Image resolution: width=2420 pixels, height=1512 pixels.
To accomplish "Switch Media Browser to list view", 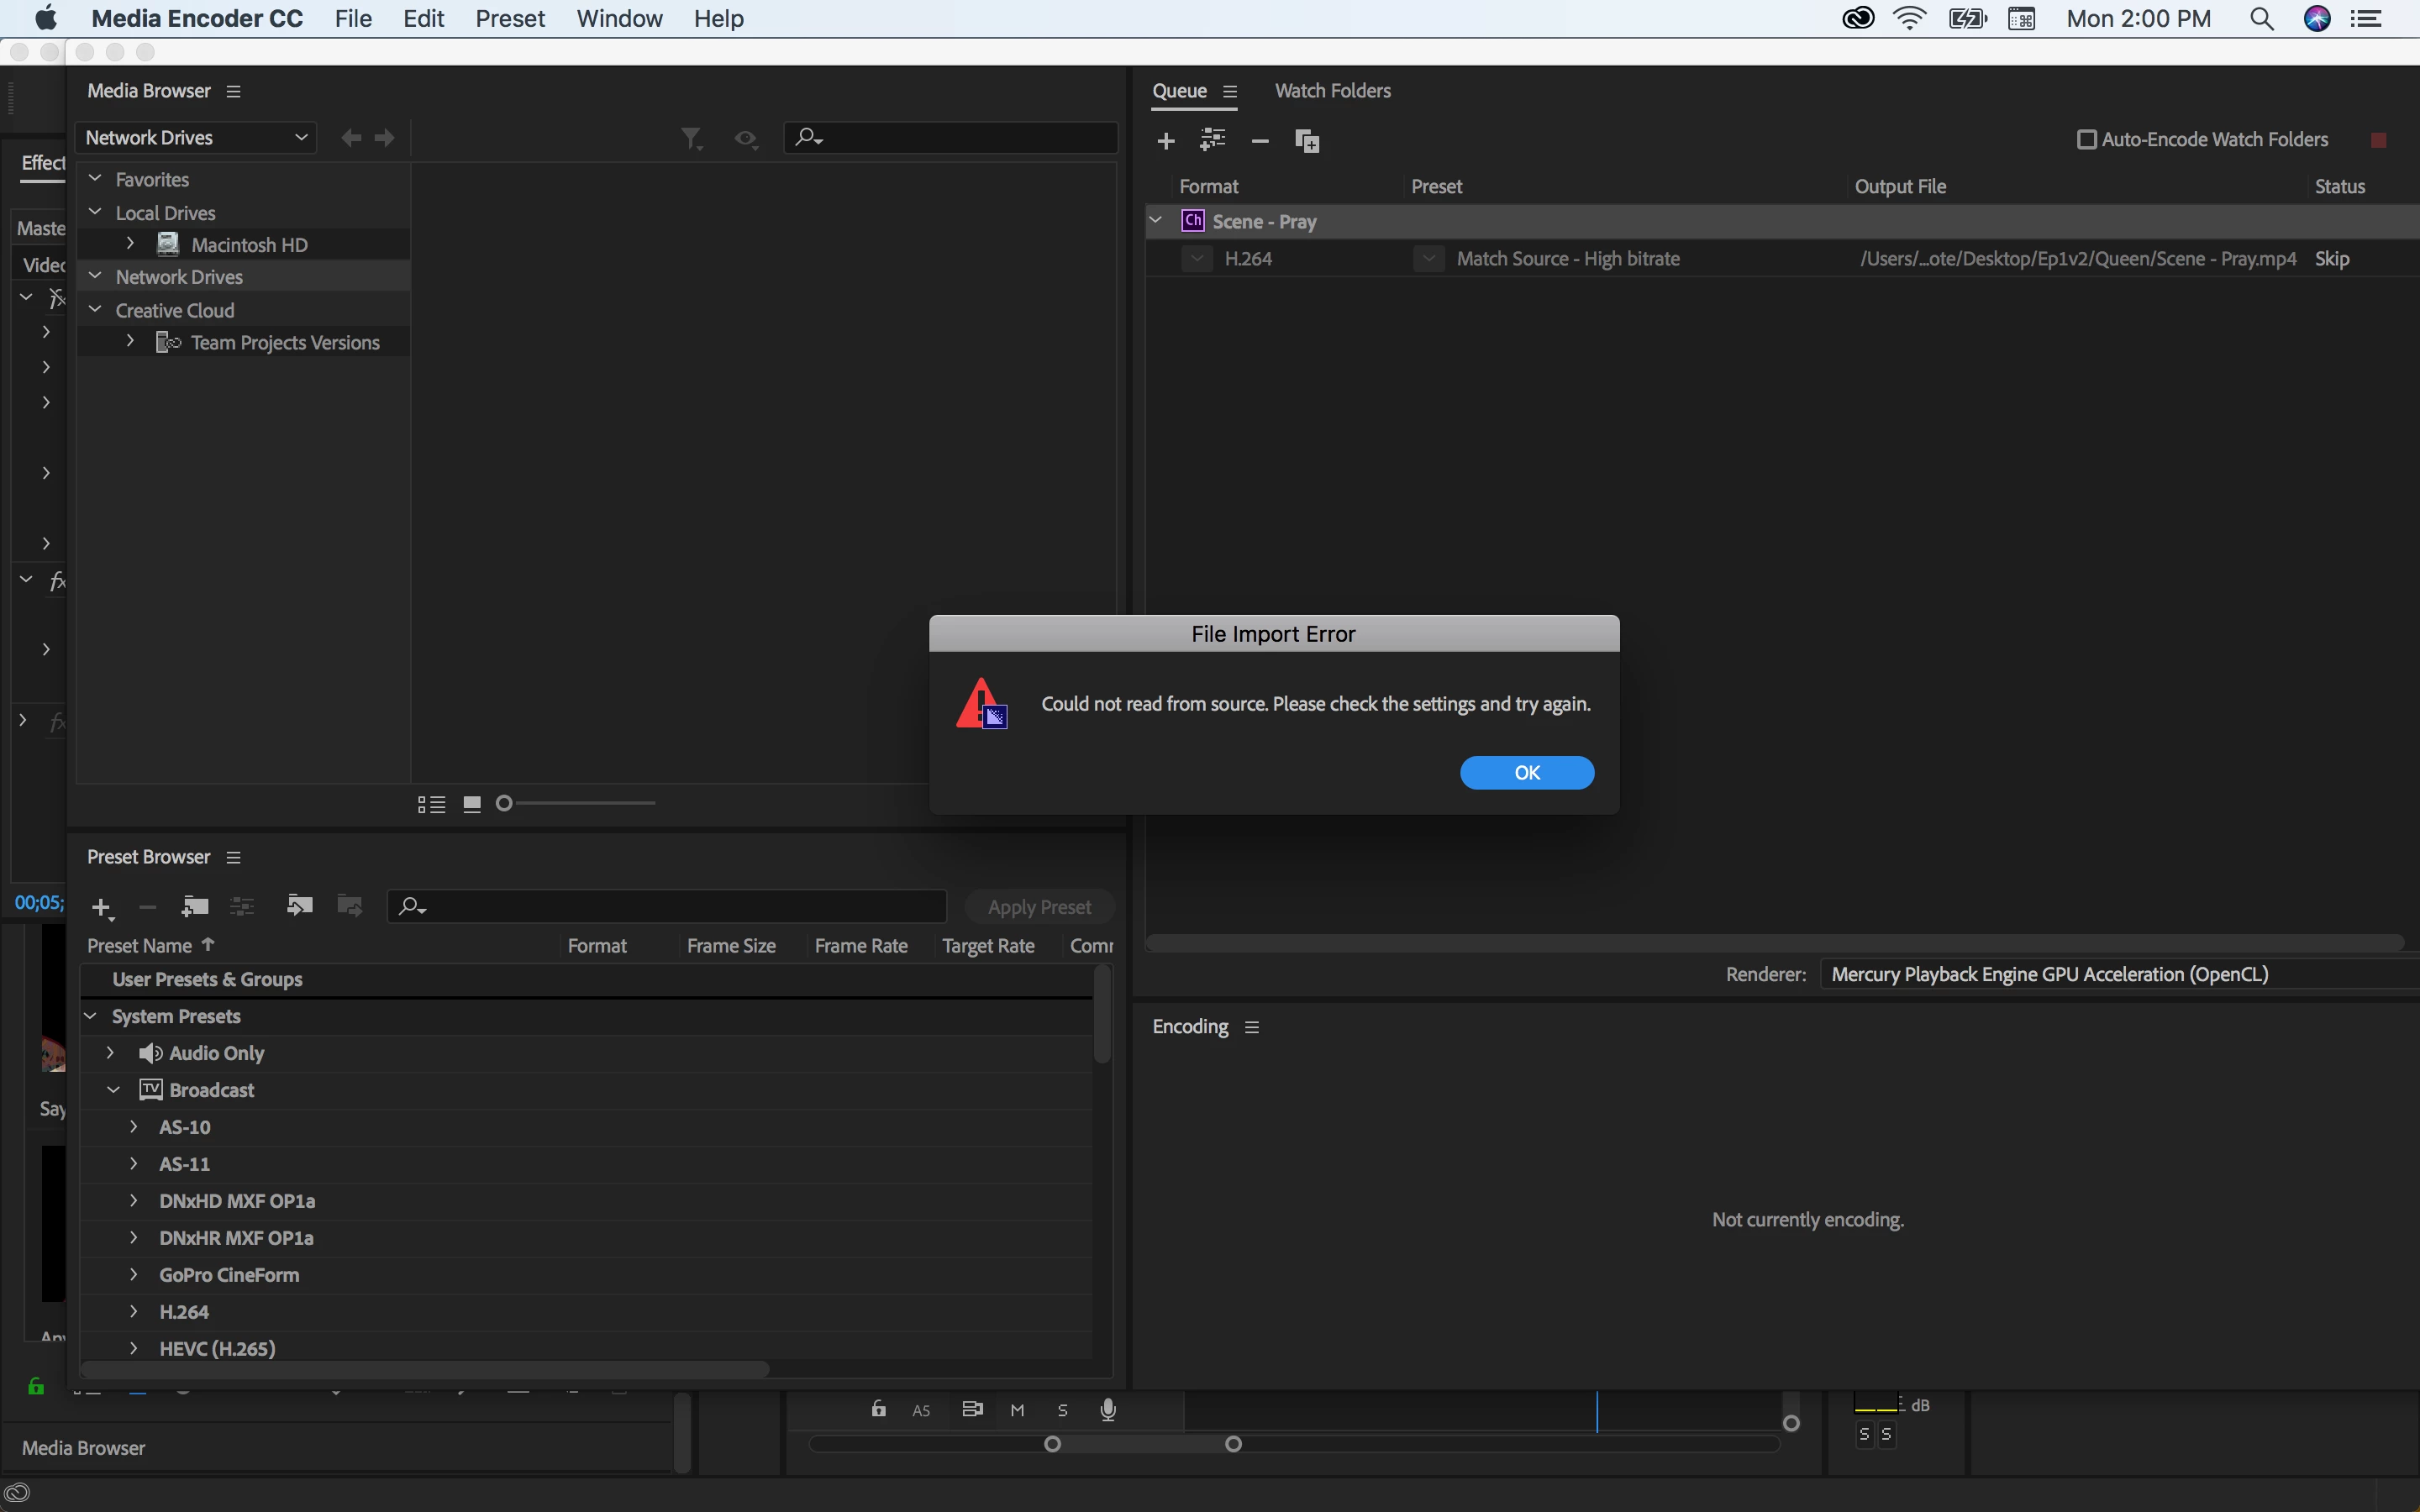I will 431,804.
